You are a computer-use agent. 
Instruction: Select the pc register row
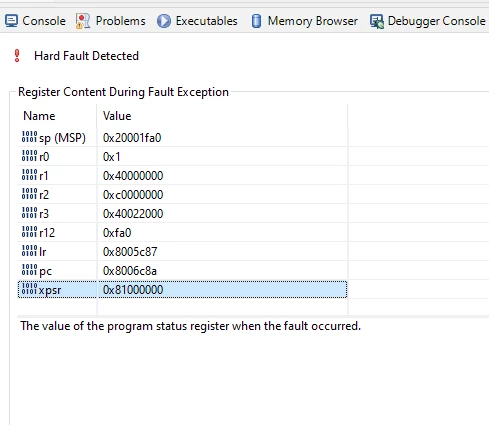click(x=182, y=271)
